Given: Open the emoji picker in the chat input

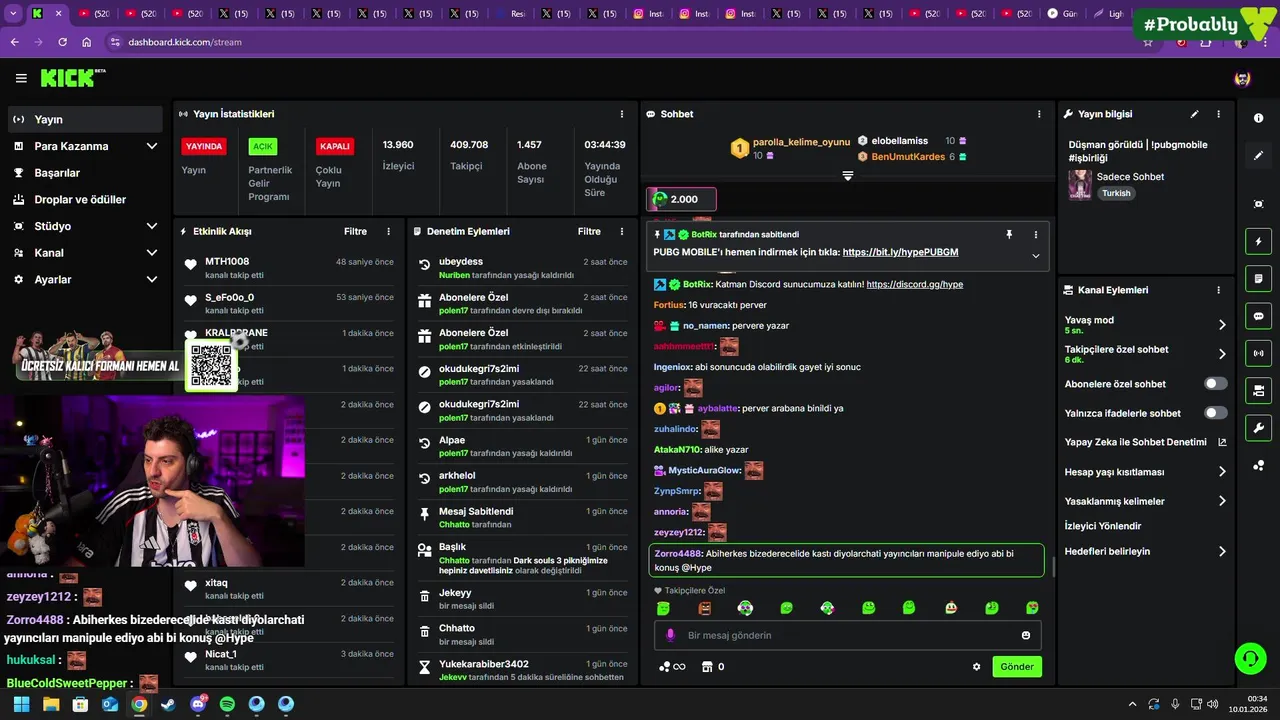Looking at the screenshot, I should 1026,635.
